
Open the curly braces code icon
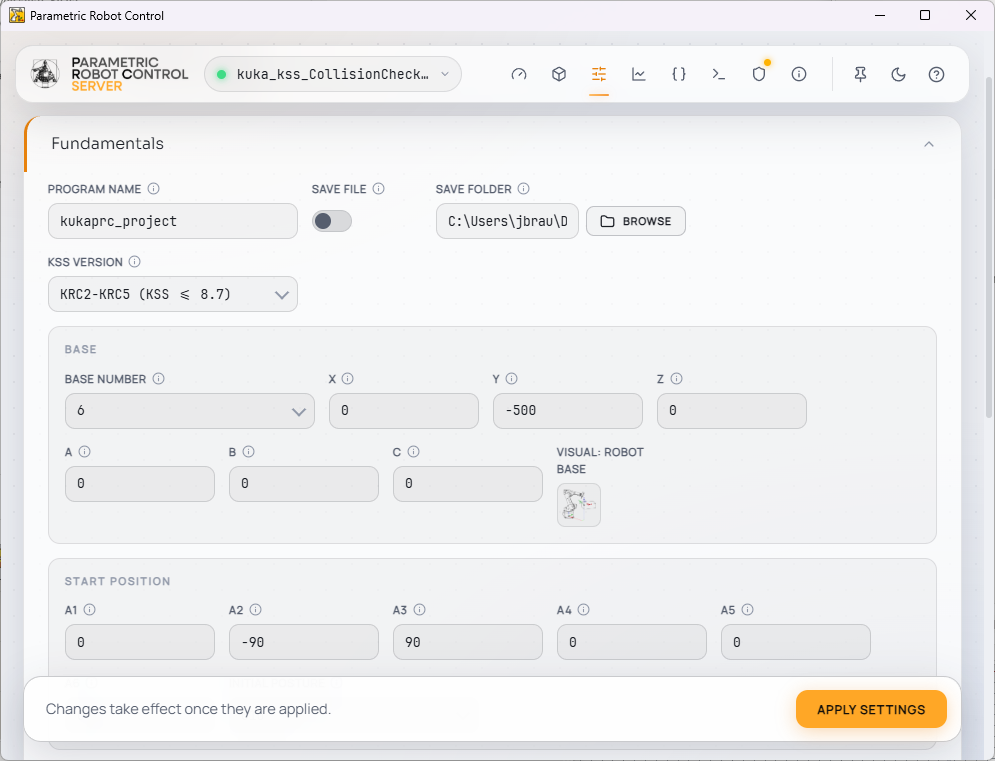pos(678,74)
